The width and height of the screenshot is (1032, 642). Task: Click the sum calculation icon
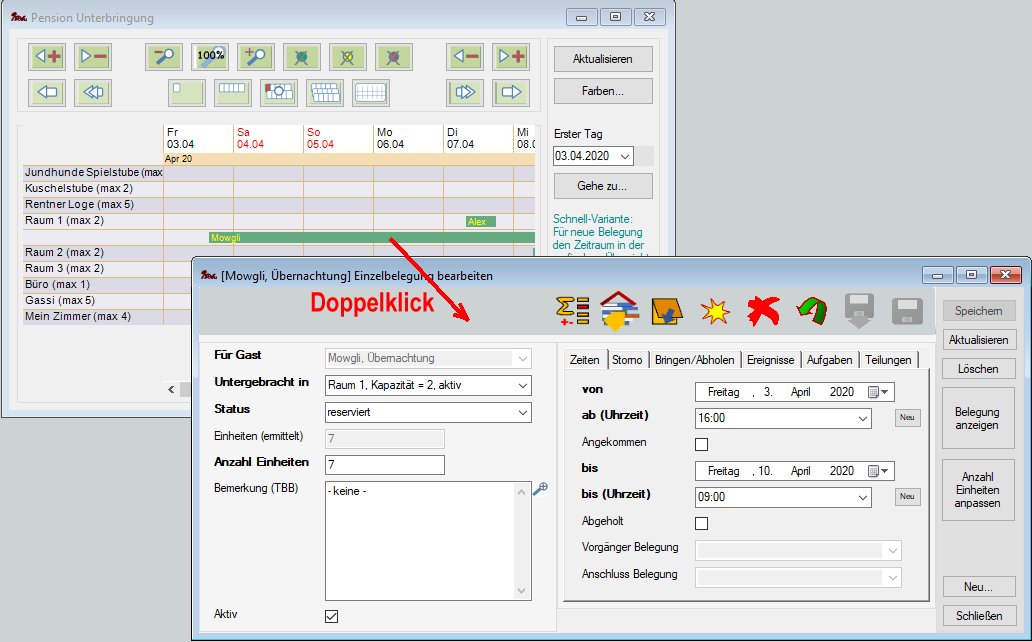(572, 311)
